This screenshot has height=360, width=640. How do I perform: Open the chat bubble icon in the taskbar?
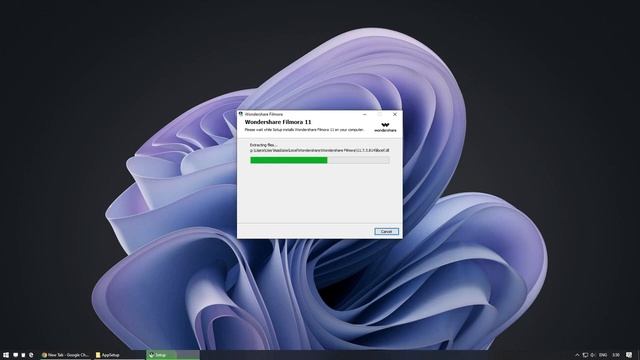coord(15,355)
